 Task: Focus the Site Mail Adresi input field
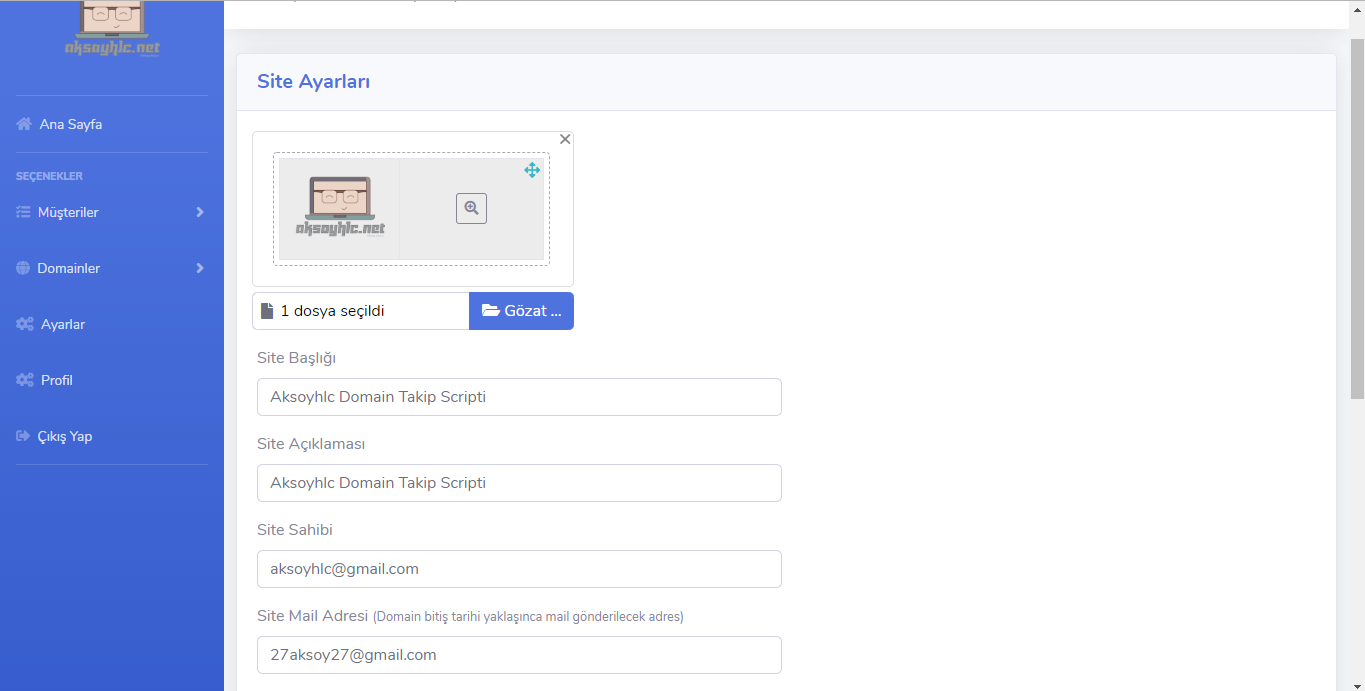point(519,655)
